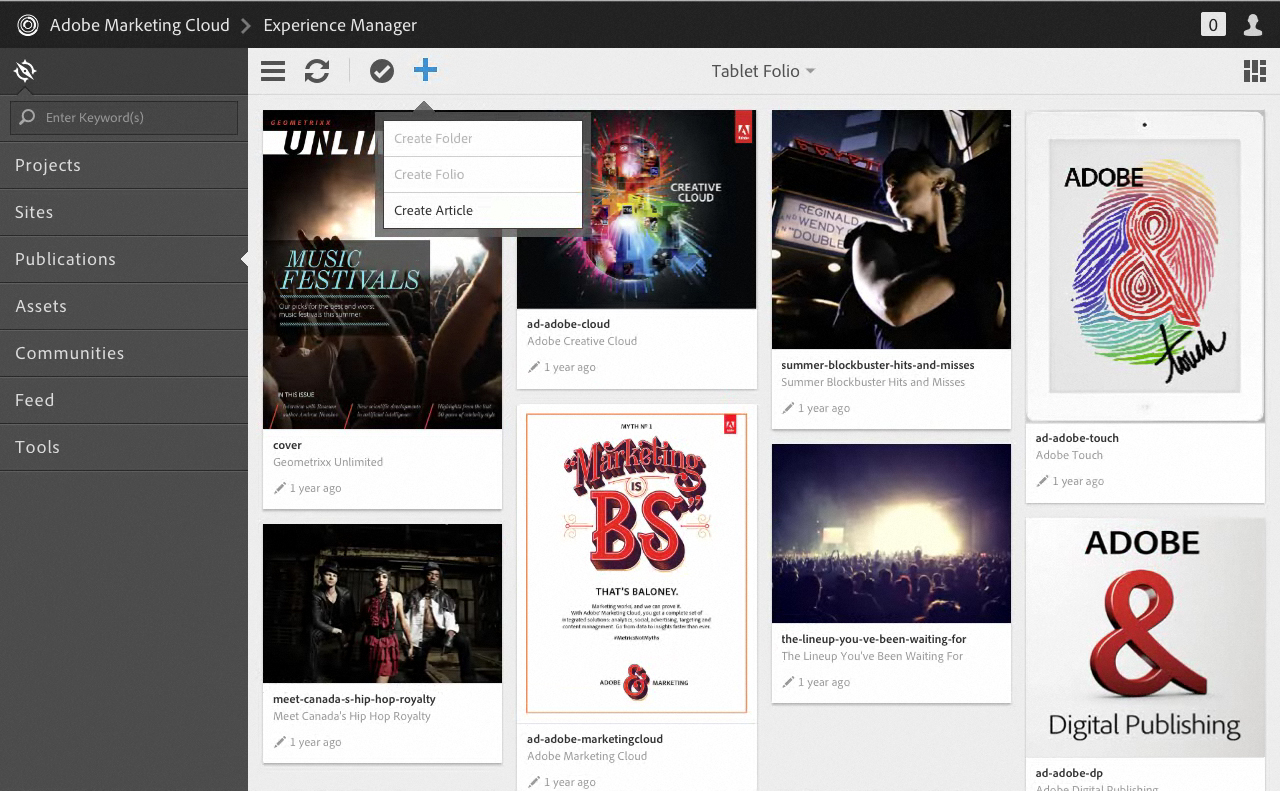The height and width of the screenshot is (791, 1280).
Task: Open the ad-adobe-touch fingerprint thumbnail
Action: (x=1145, y=266)
